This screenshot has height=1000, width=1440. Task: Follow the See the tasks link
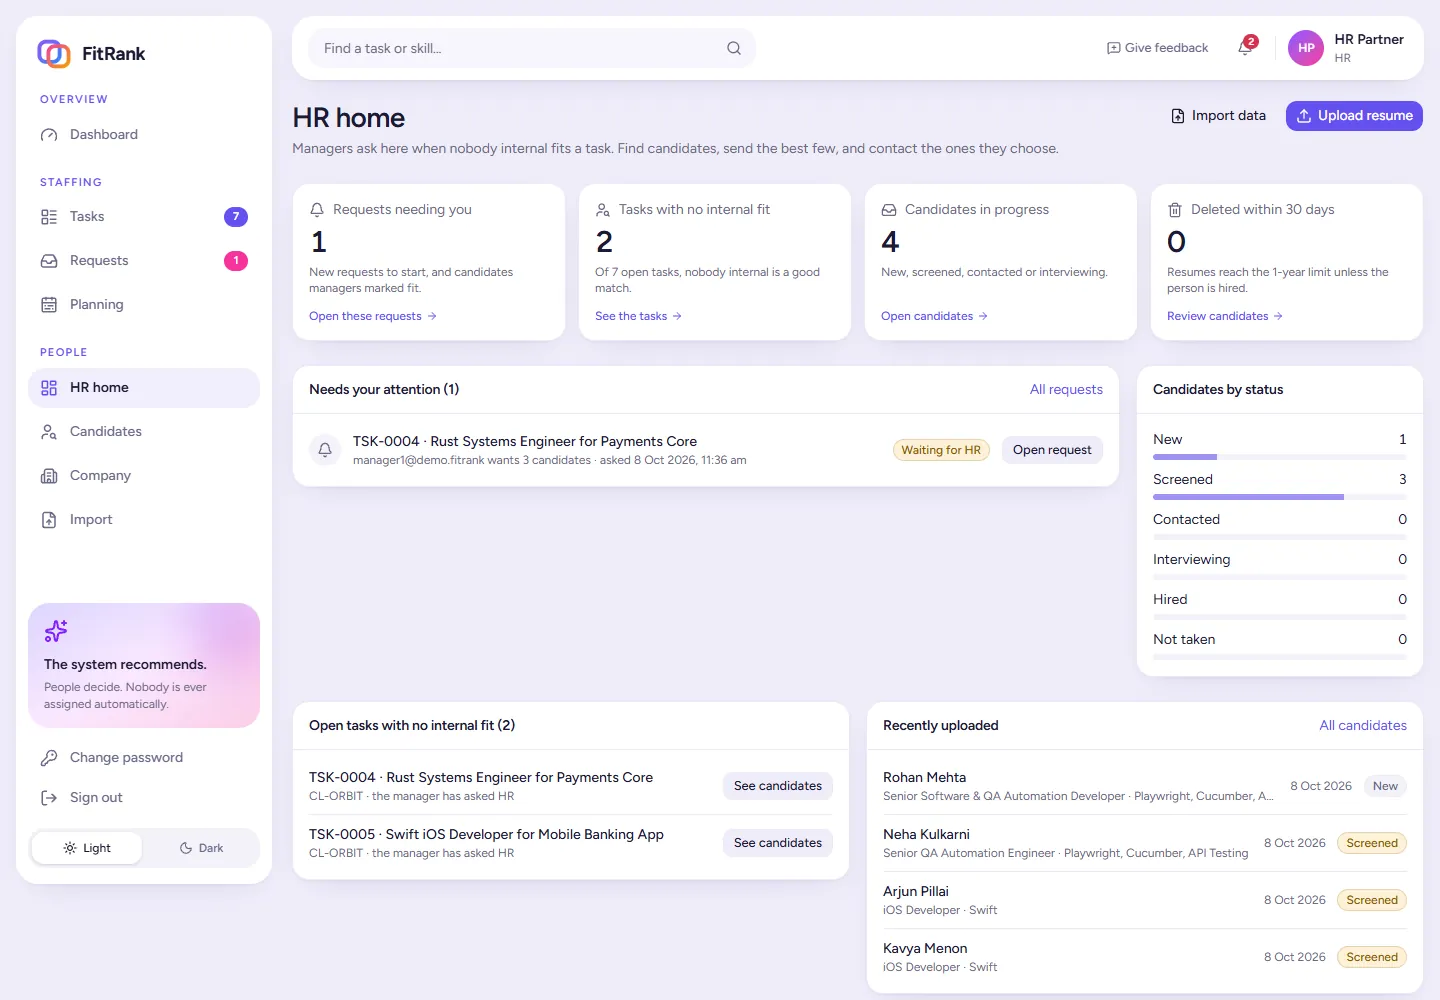coord(638,316)
